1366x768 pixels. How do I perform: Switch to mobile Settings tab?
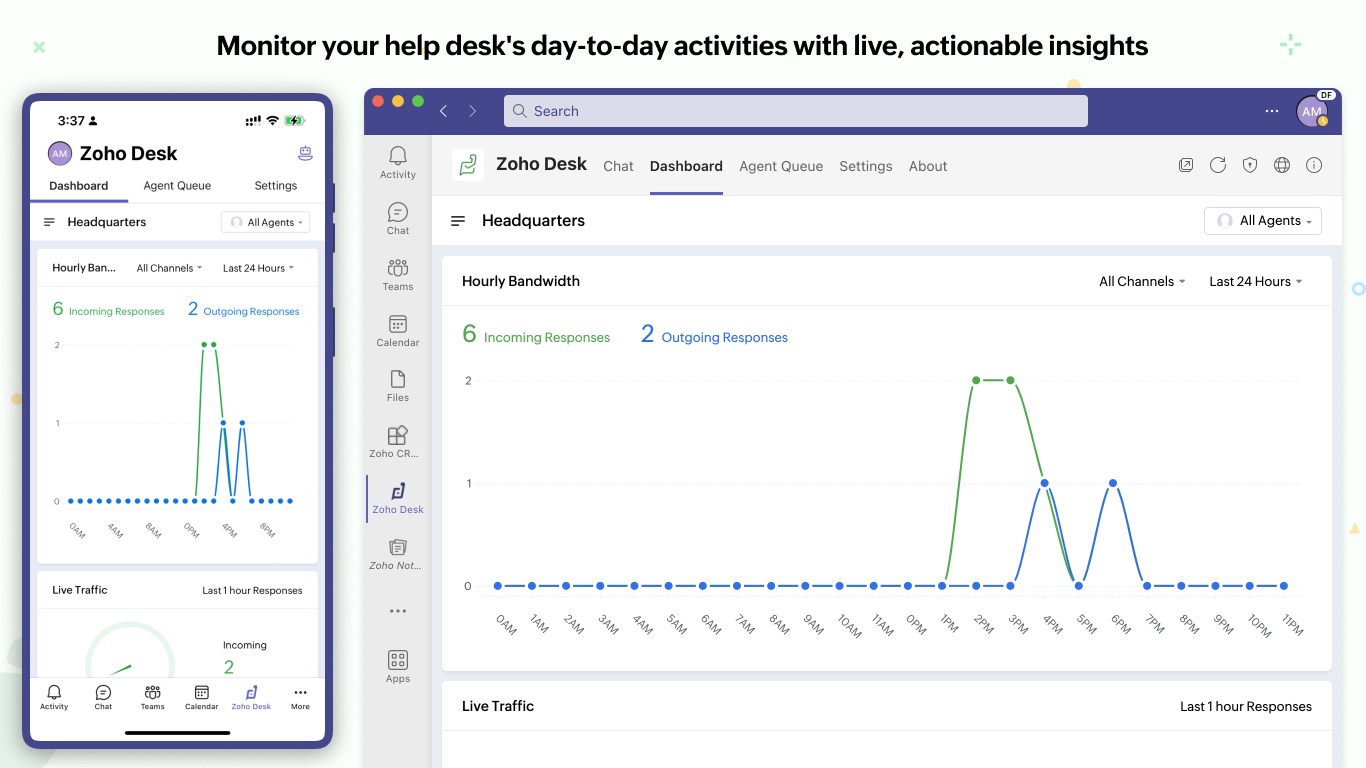(x=276, y=185)
